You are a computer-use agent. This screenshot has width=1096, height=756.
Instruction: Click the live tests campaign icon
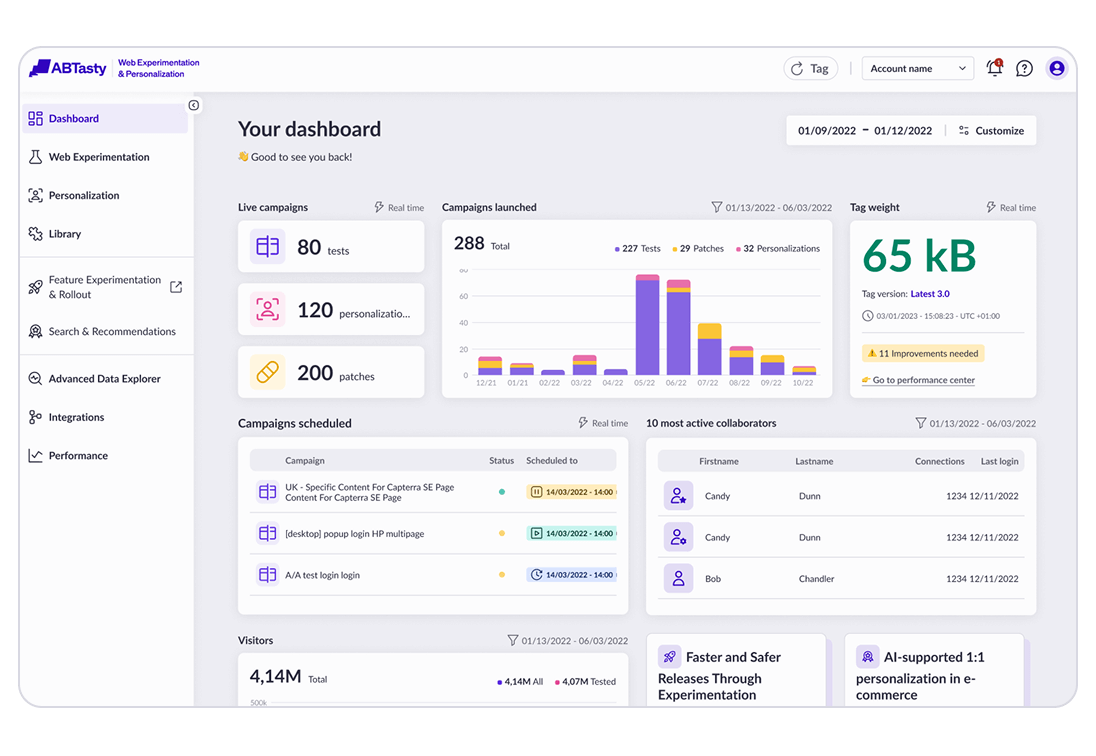(x=268, y=246)
